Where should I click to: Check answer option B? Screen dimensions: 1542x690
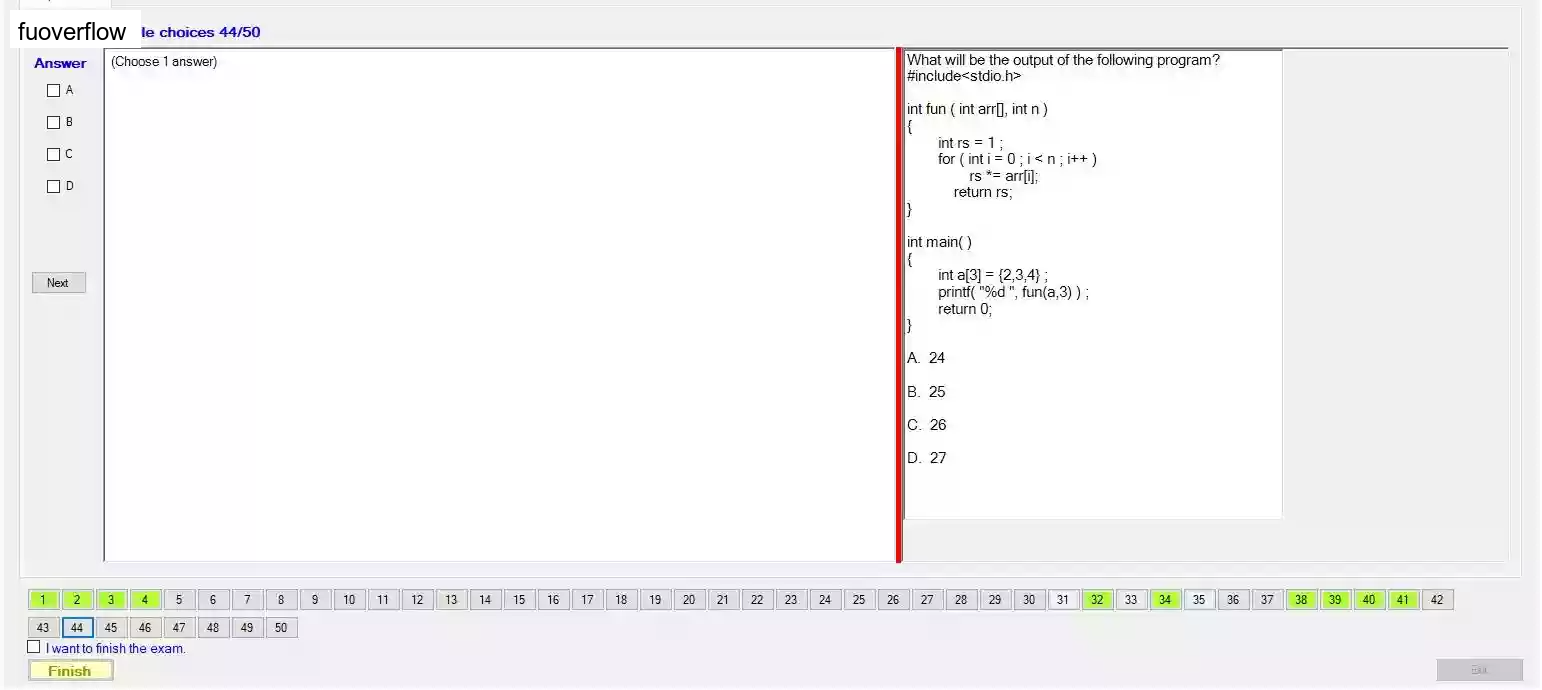coord(54,123)
